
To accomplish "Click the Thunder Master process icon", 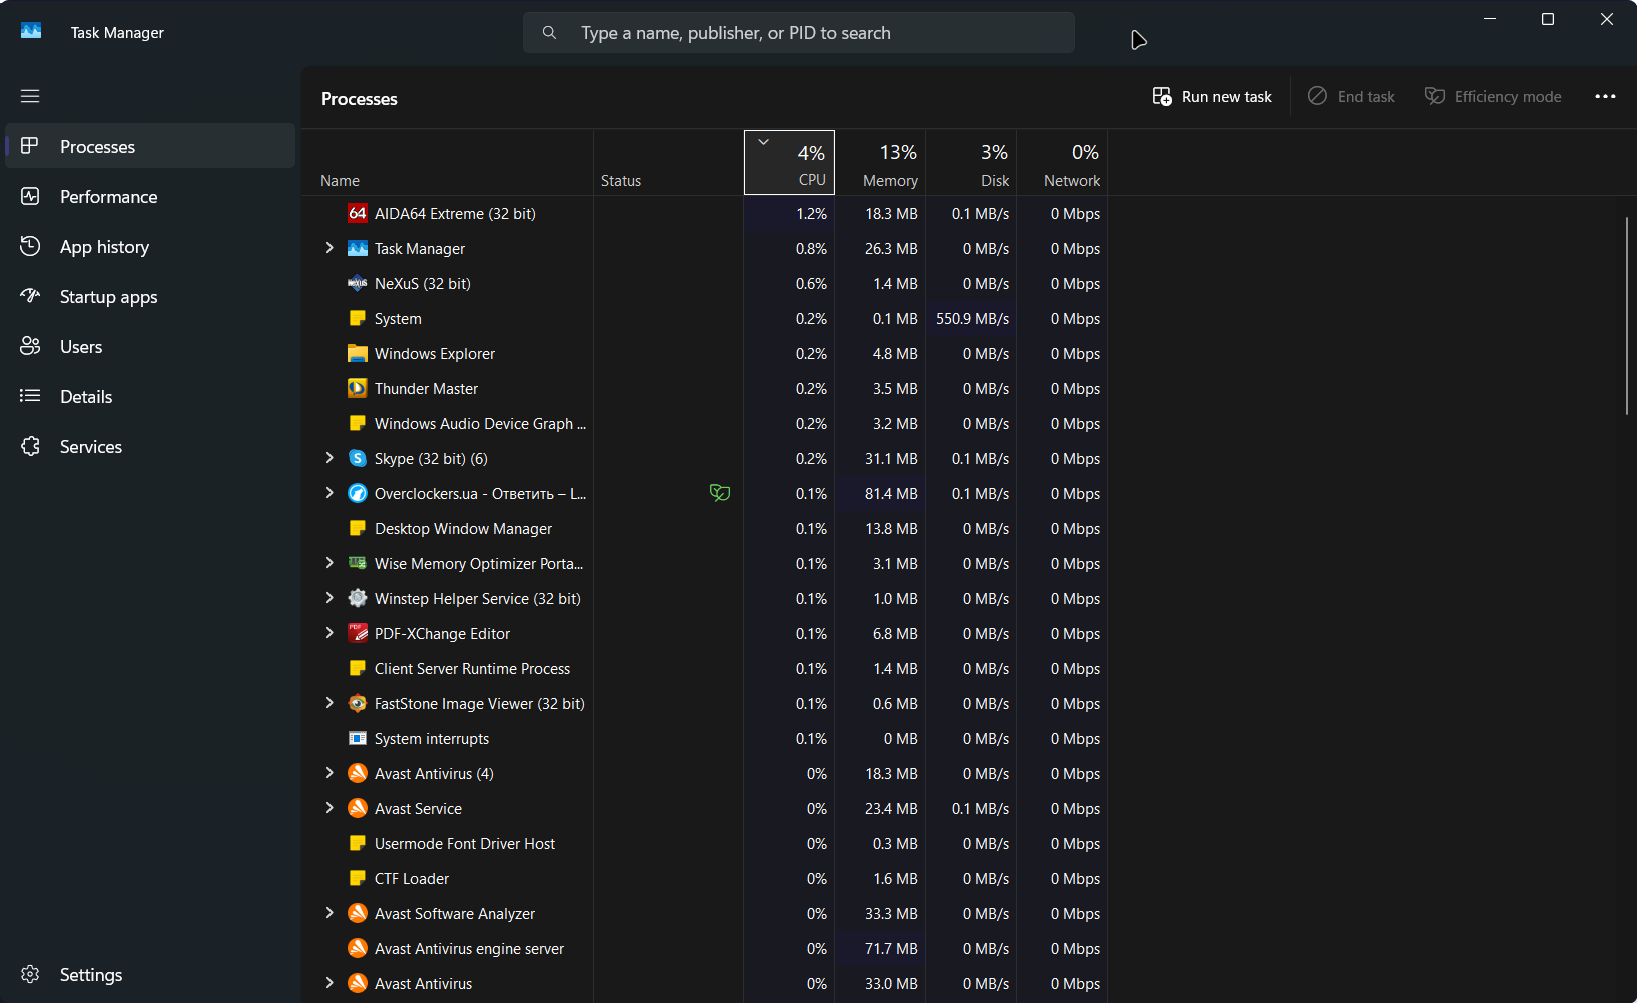I will pyautogui.click(x=357, y=388).
